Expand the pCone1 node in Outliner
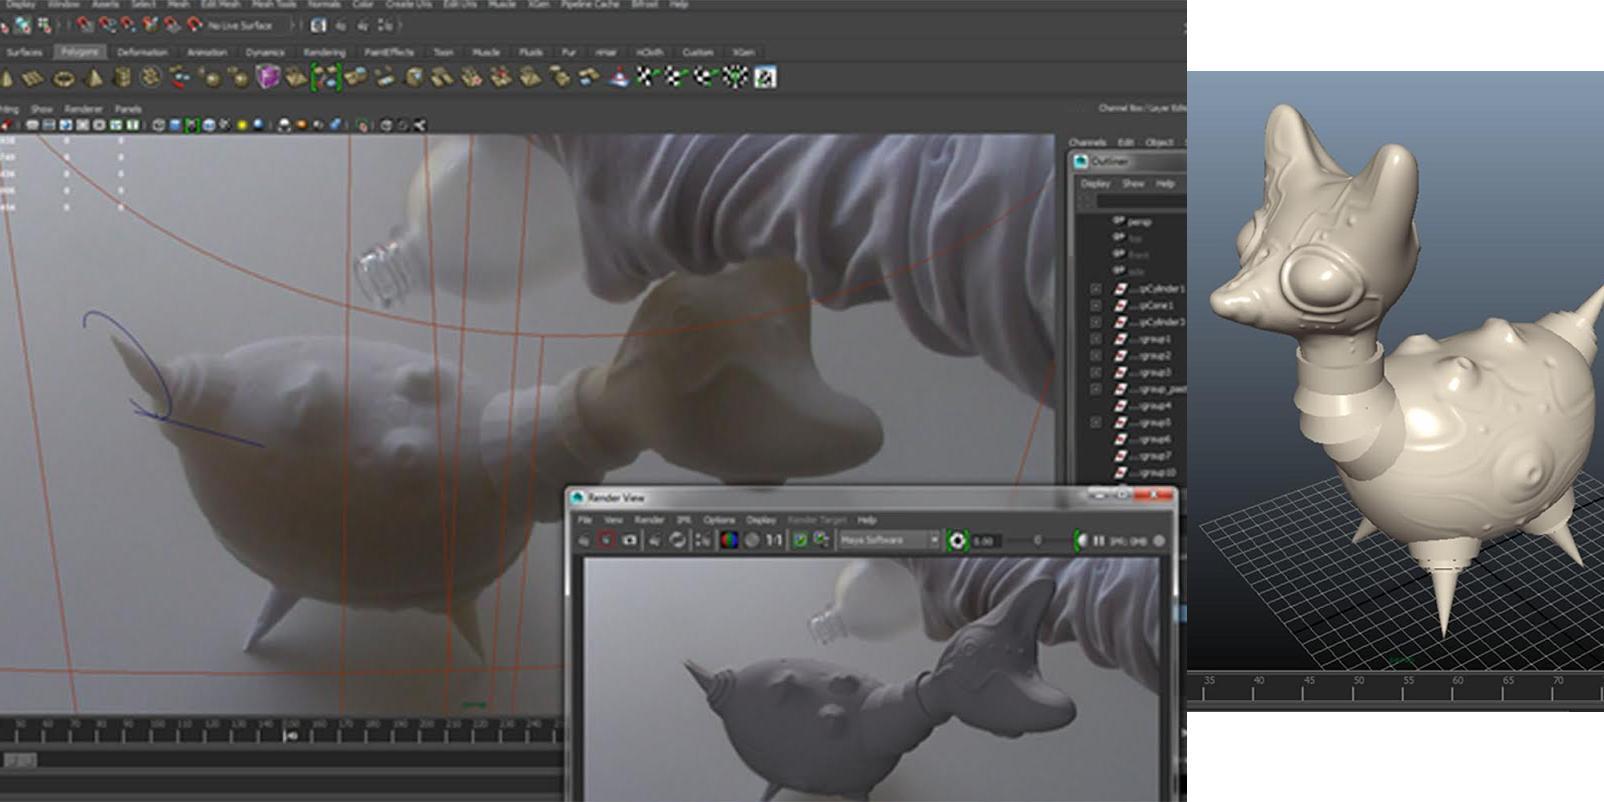Viewport: 1604px width, 802px height. point(1096,305)
